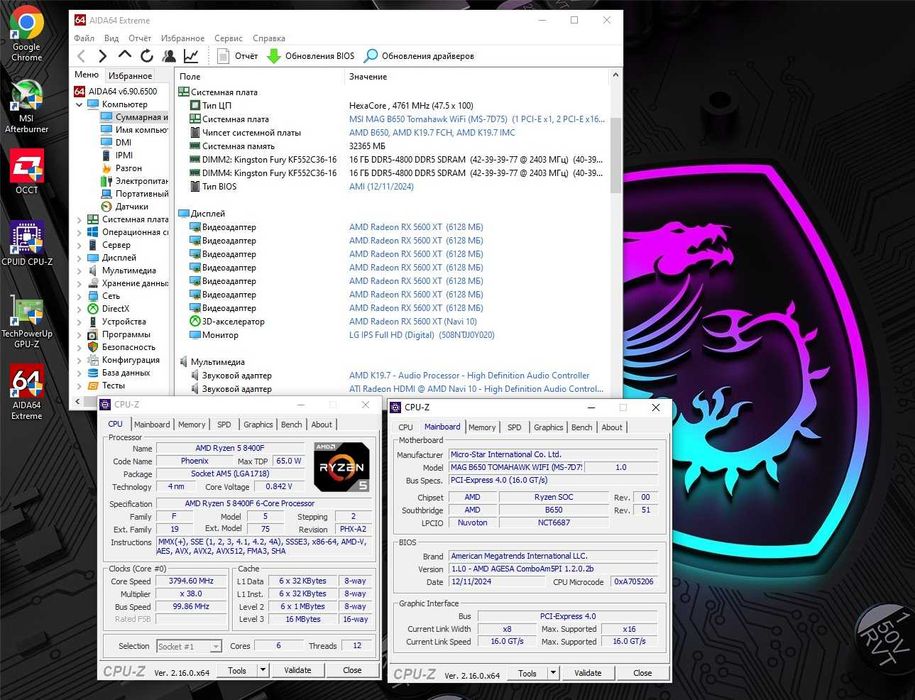Refresh the AIDA64 page
The width and height of the screenshot is (915, 700).
pos(146,56)
